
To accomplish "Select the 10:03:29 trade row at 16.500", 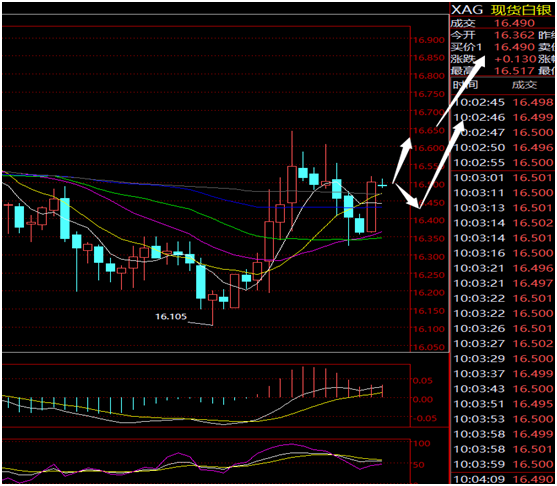I will (503, 358).
